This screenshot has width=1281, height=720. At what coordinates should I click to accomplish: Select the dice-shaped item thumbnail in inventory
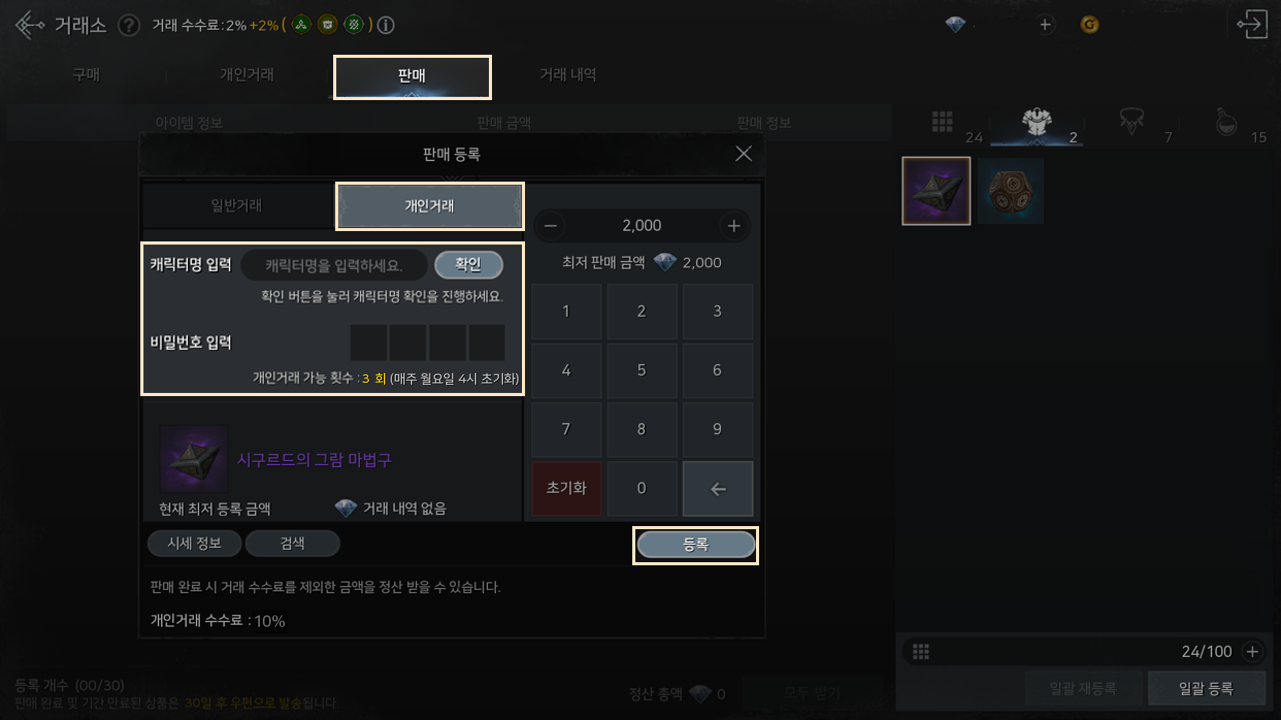[1010, 191]
